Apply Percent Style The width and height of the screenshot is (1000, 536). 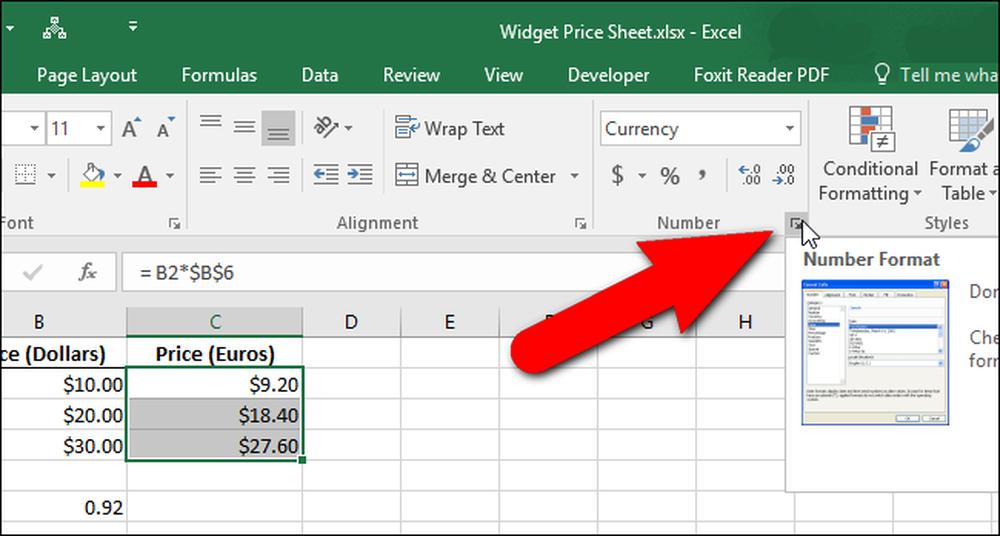[x=670, y=175]
